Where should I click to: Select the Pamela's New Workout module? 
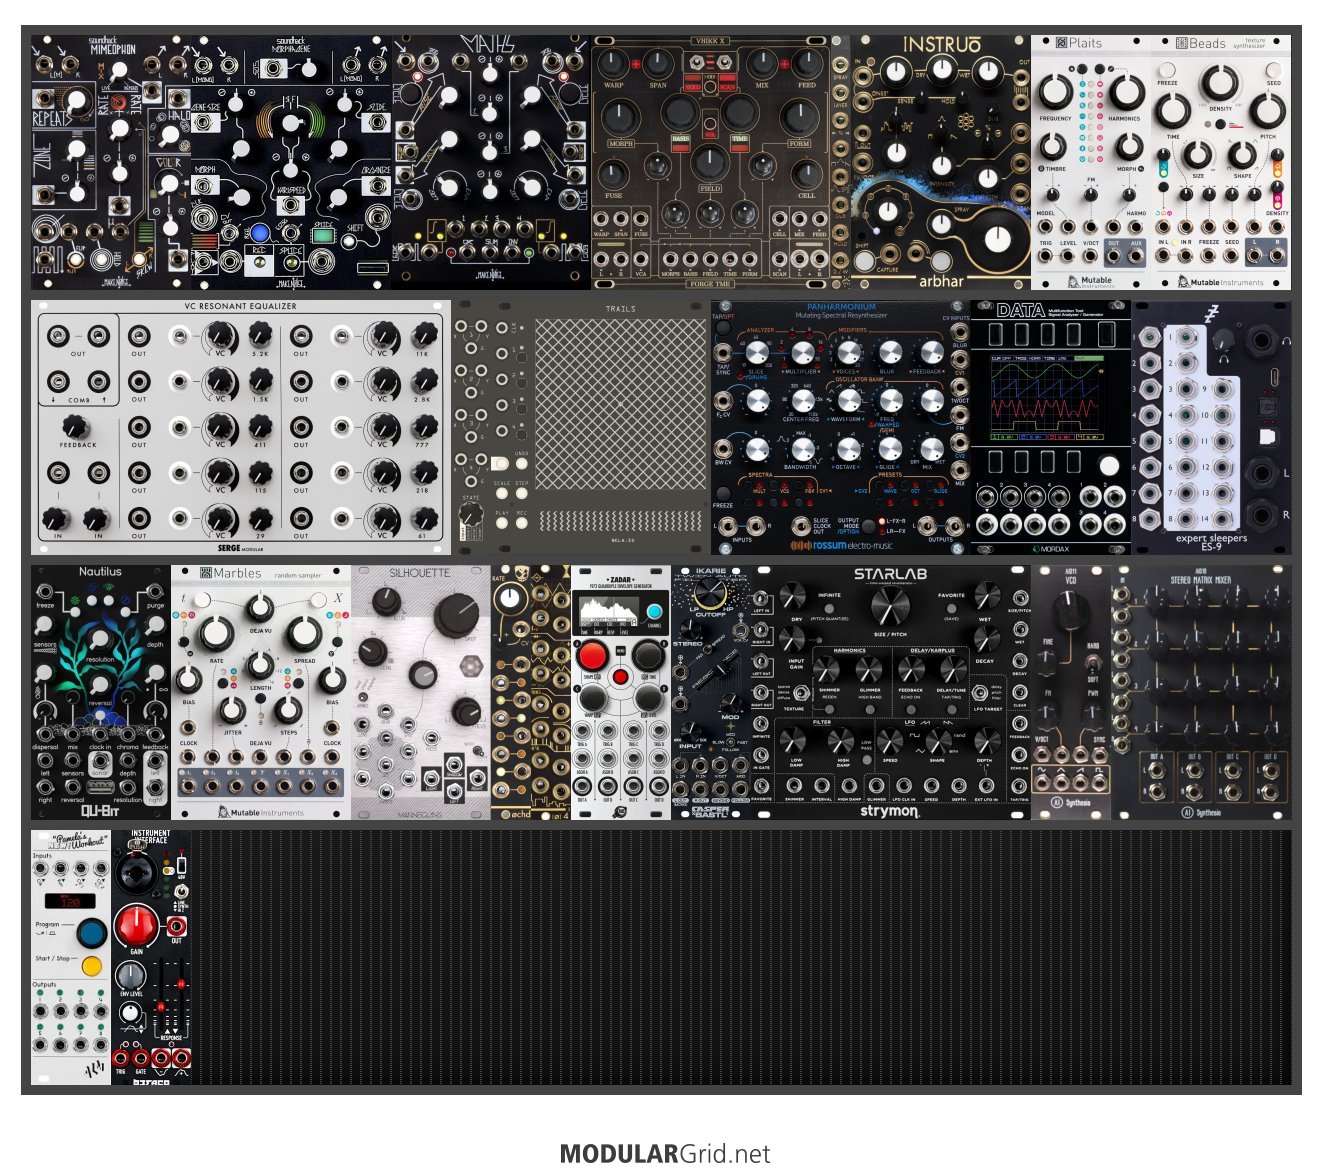(71, 957)
